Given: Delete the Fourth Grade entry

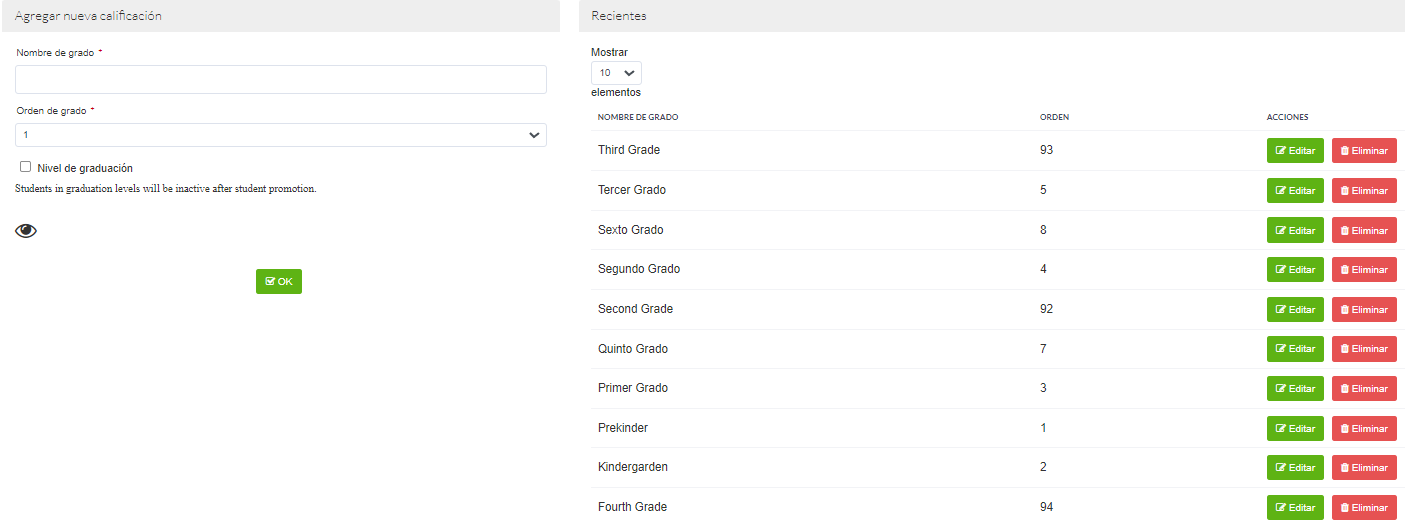Looking at the screenshot, I should click(1364, 508).
